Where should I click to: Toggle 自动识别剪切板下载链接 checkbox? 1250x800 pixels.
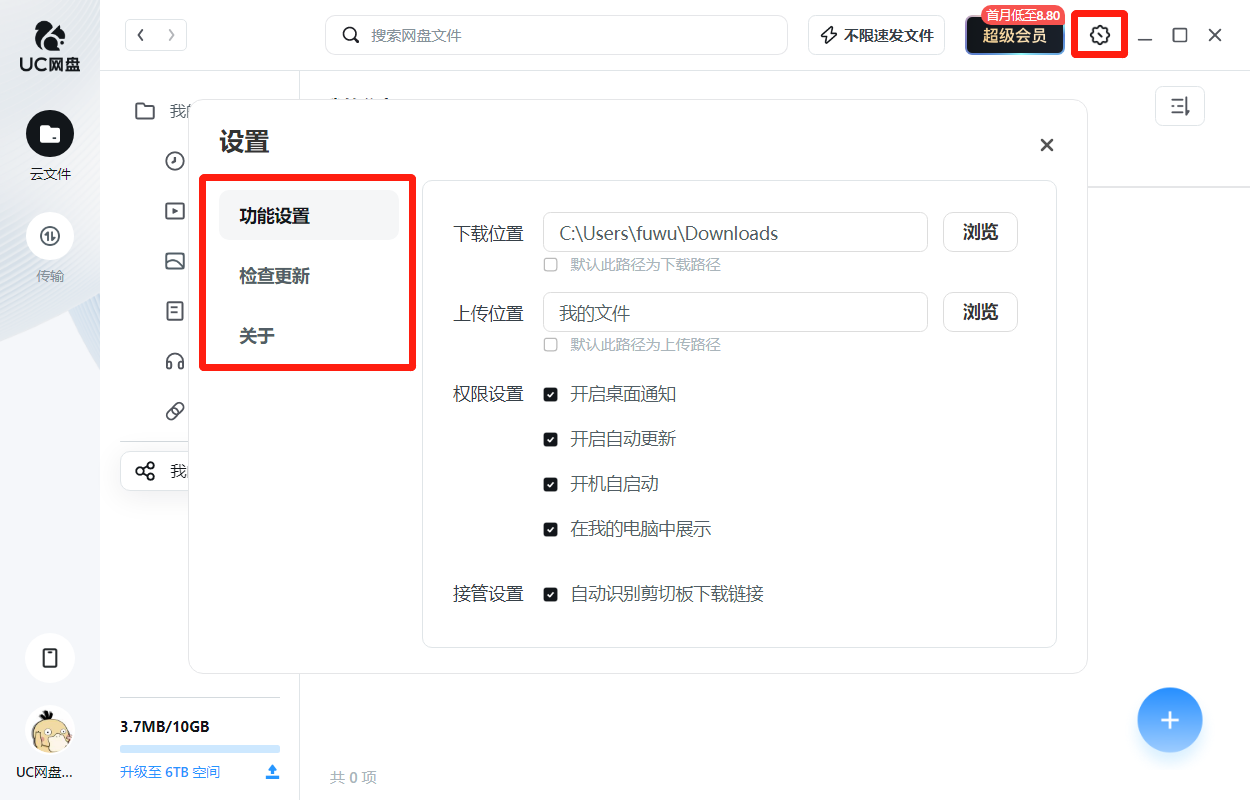550,595
